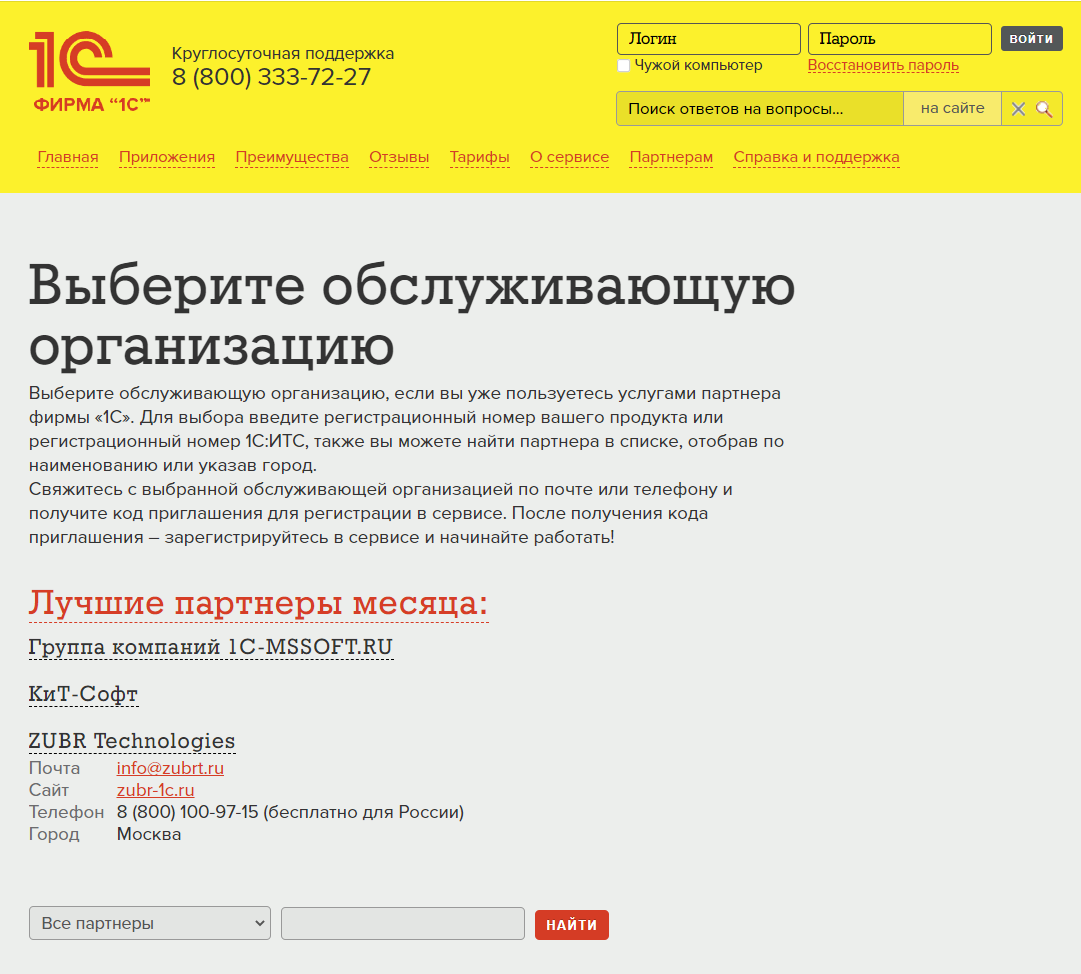The height and width of the screenshot is (974, 1081).
Task: Click the support phone number 8 (800) 333-72-27
Action: click(272, 77)
